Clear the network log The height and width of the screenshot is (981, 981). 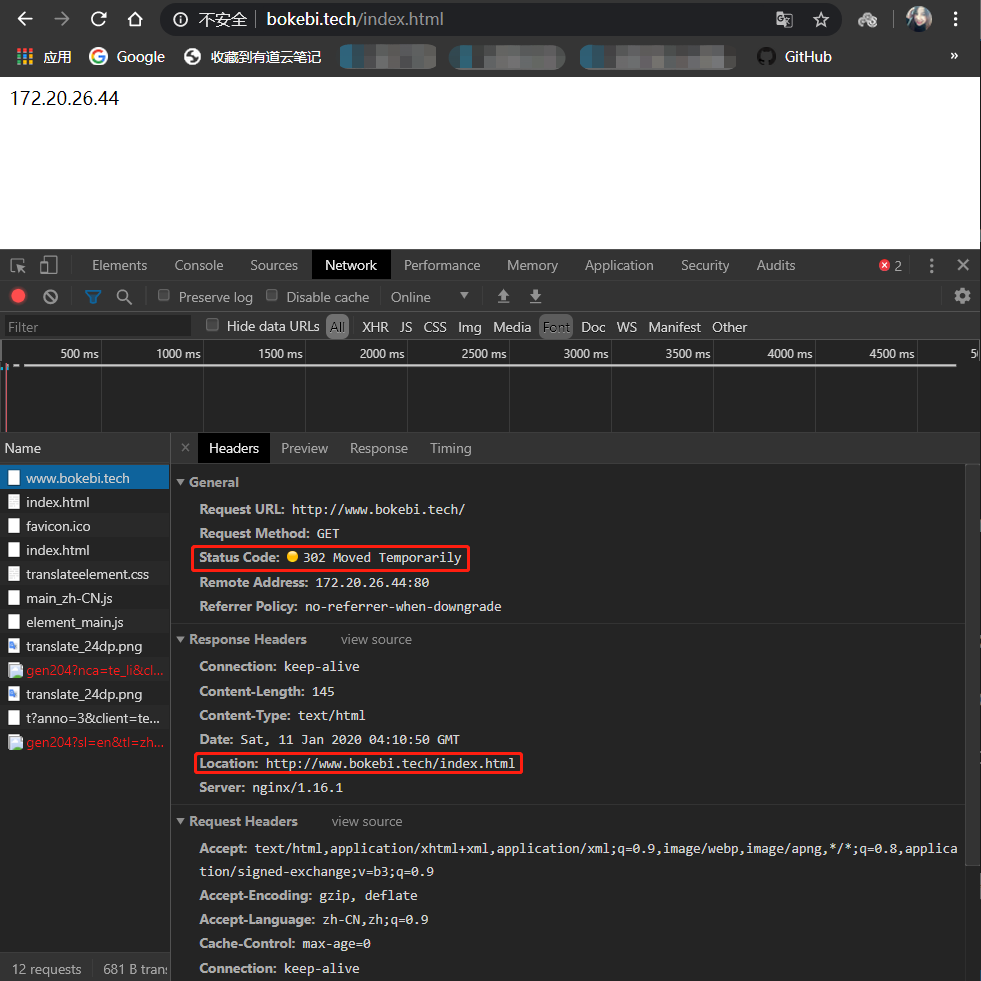point(51,297)
